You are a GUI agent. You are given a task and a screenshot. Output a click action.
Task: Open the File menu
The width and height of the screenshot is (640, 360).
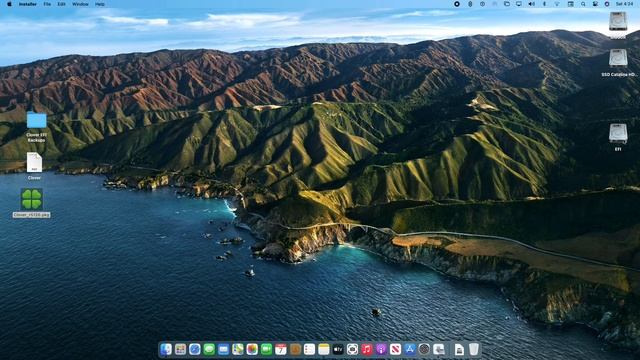click(x=47, y=4)
